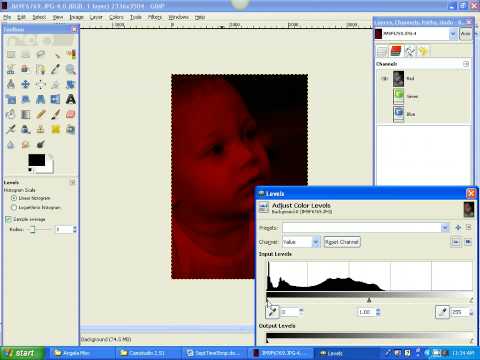
Task: Select the Alignment tool
Action: point(40,84)
